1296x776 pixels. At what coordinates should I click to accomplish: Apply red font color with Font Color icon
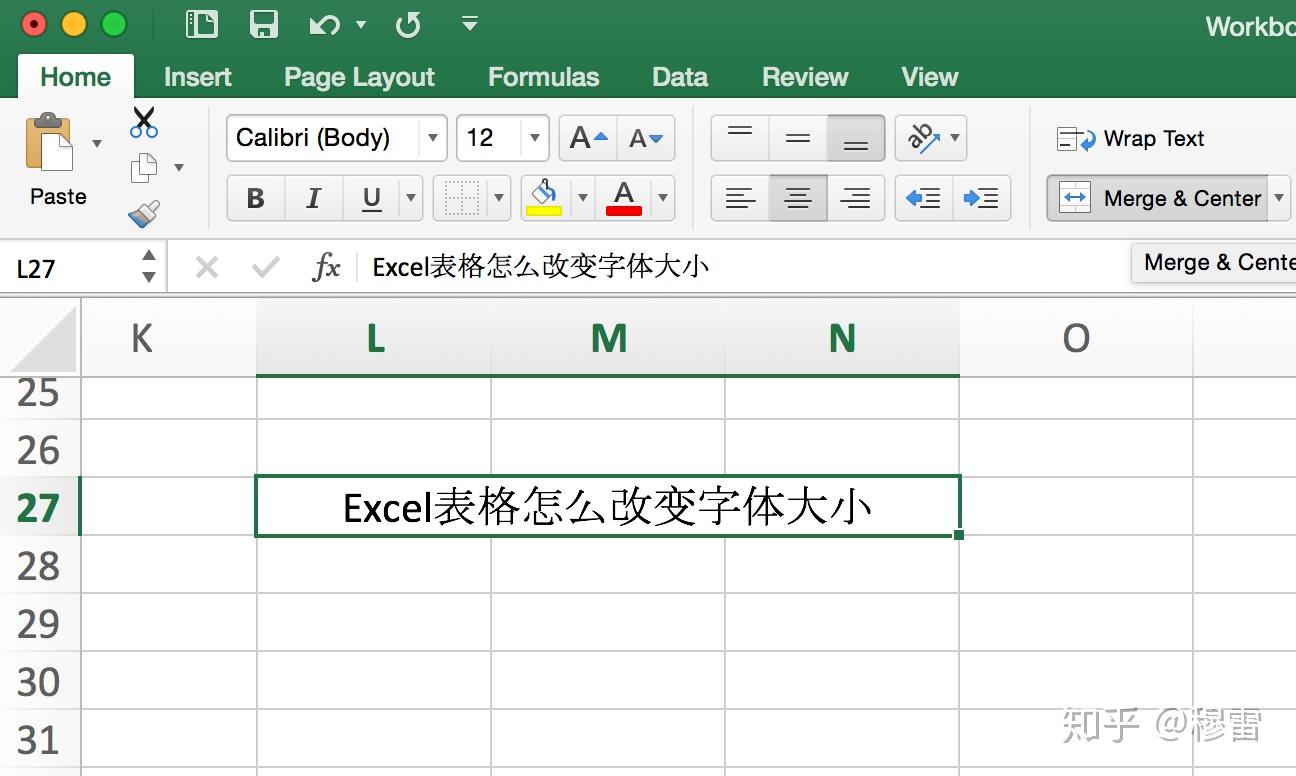pyautogui.click(x=623, y=197)
